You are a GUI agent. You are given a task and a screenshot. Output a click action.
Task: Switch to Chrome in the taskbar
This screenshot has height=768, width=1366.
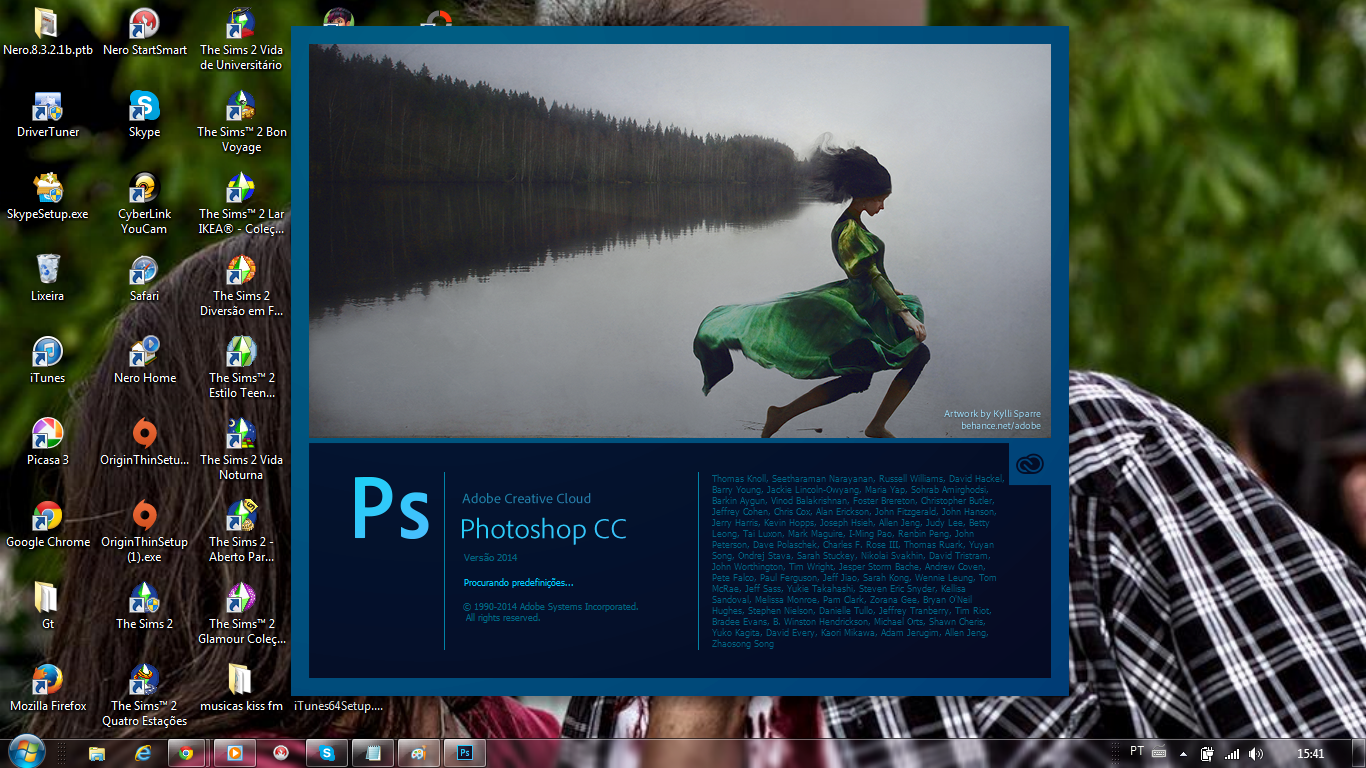click(x=187, y=753)
